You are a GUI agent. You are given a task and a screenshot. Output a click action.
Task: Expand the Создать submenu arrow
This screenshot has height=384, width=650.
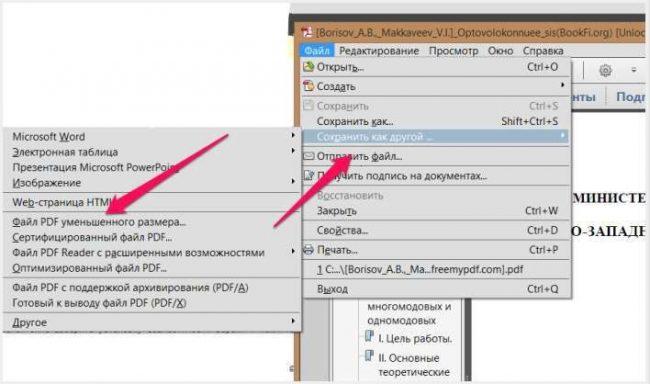563,85
